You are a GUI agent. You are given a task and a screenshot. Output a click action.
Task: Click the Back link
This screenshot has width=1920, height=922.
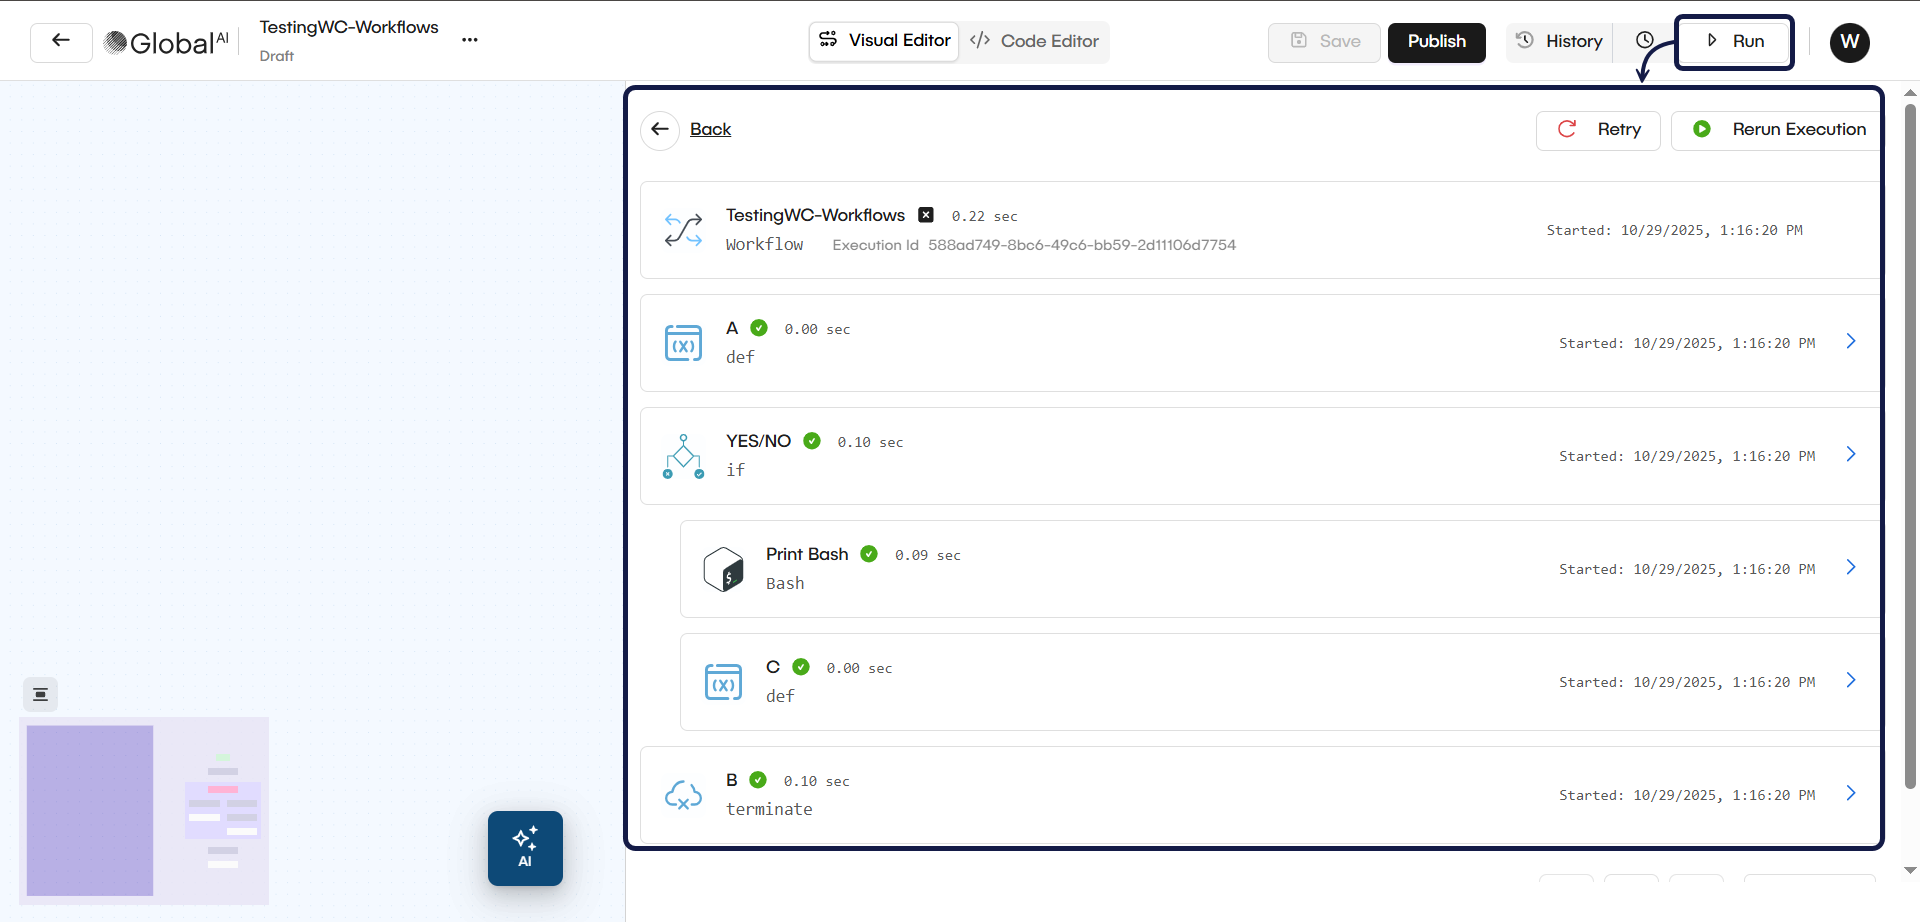710,130
